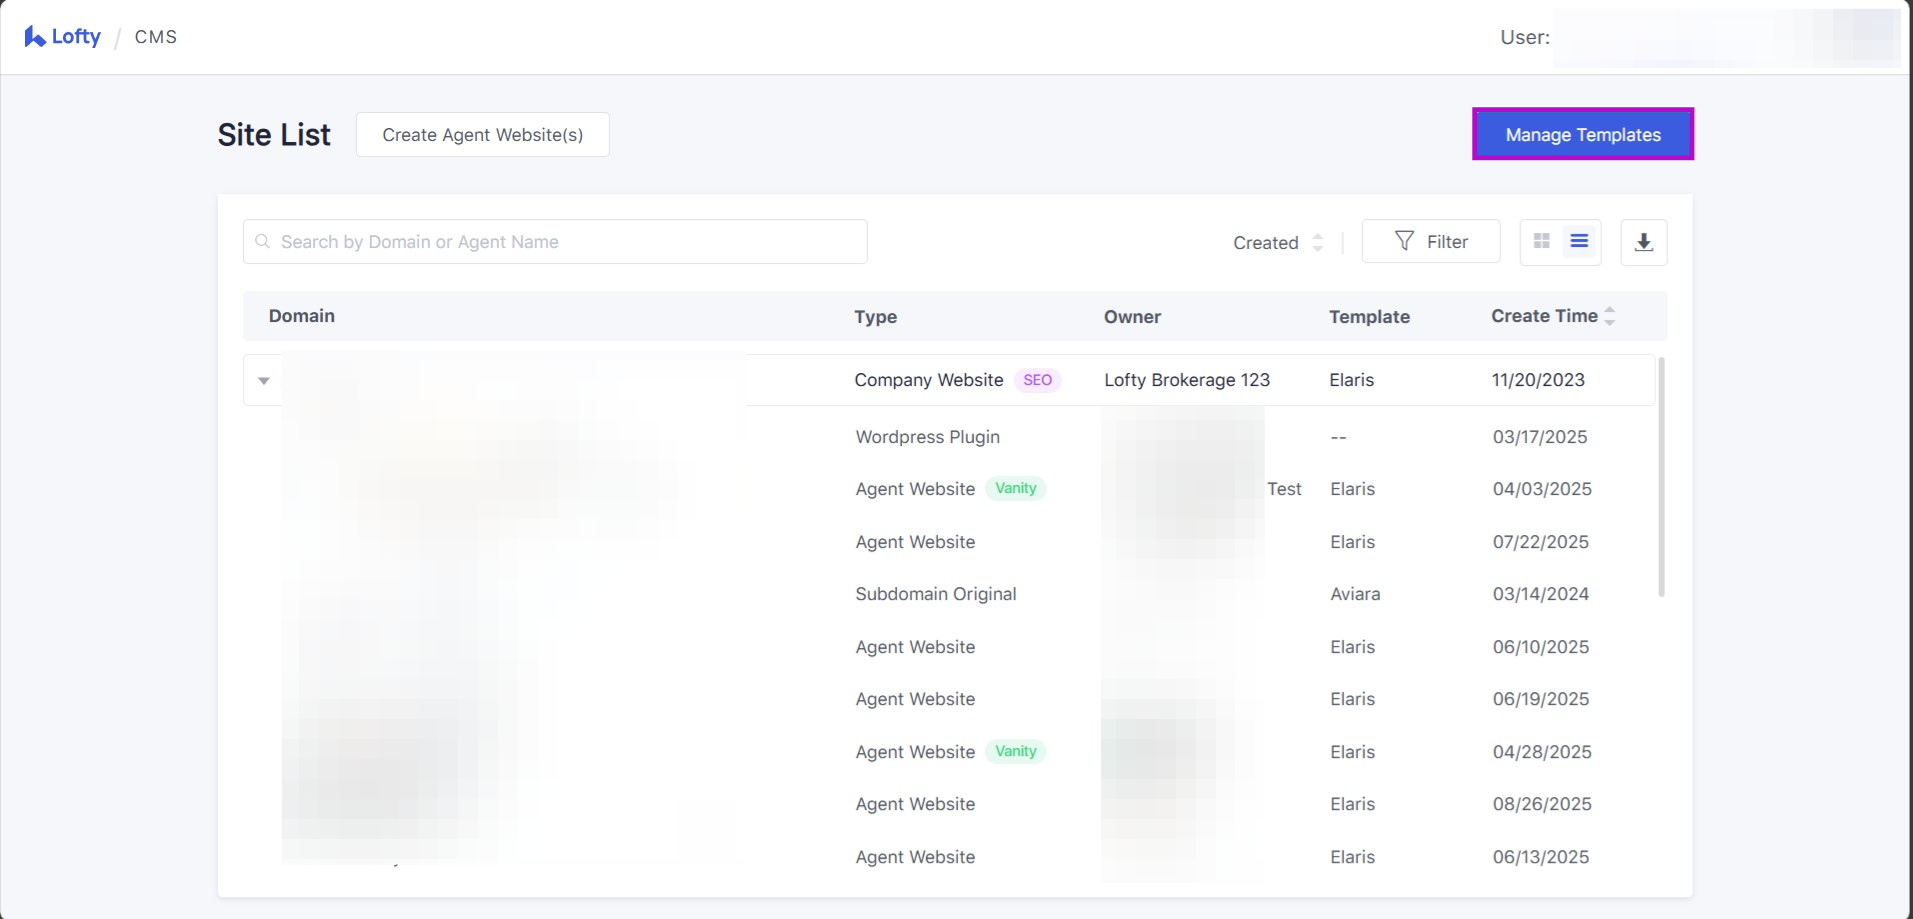This screenshot has width=1913, height=919.
Task: Click the SEO badge on Company Website
Action: point(1037,380)
